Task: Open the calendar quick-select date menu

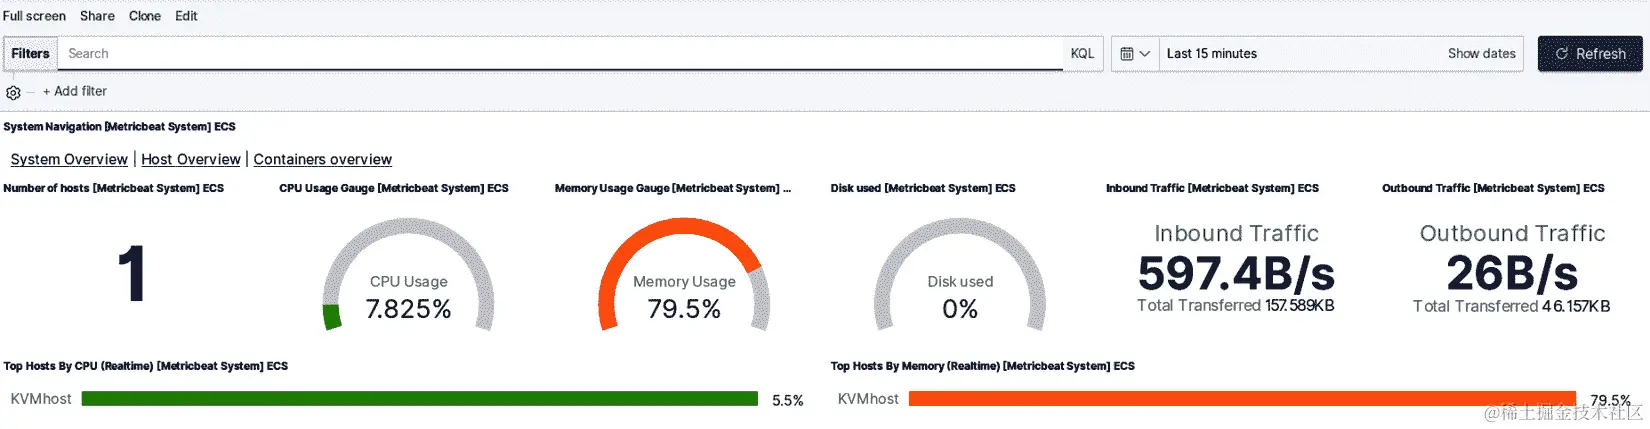Action: coord(1135,54)
